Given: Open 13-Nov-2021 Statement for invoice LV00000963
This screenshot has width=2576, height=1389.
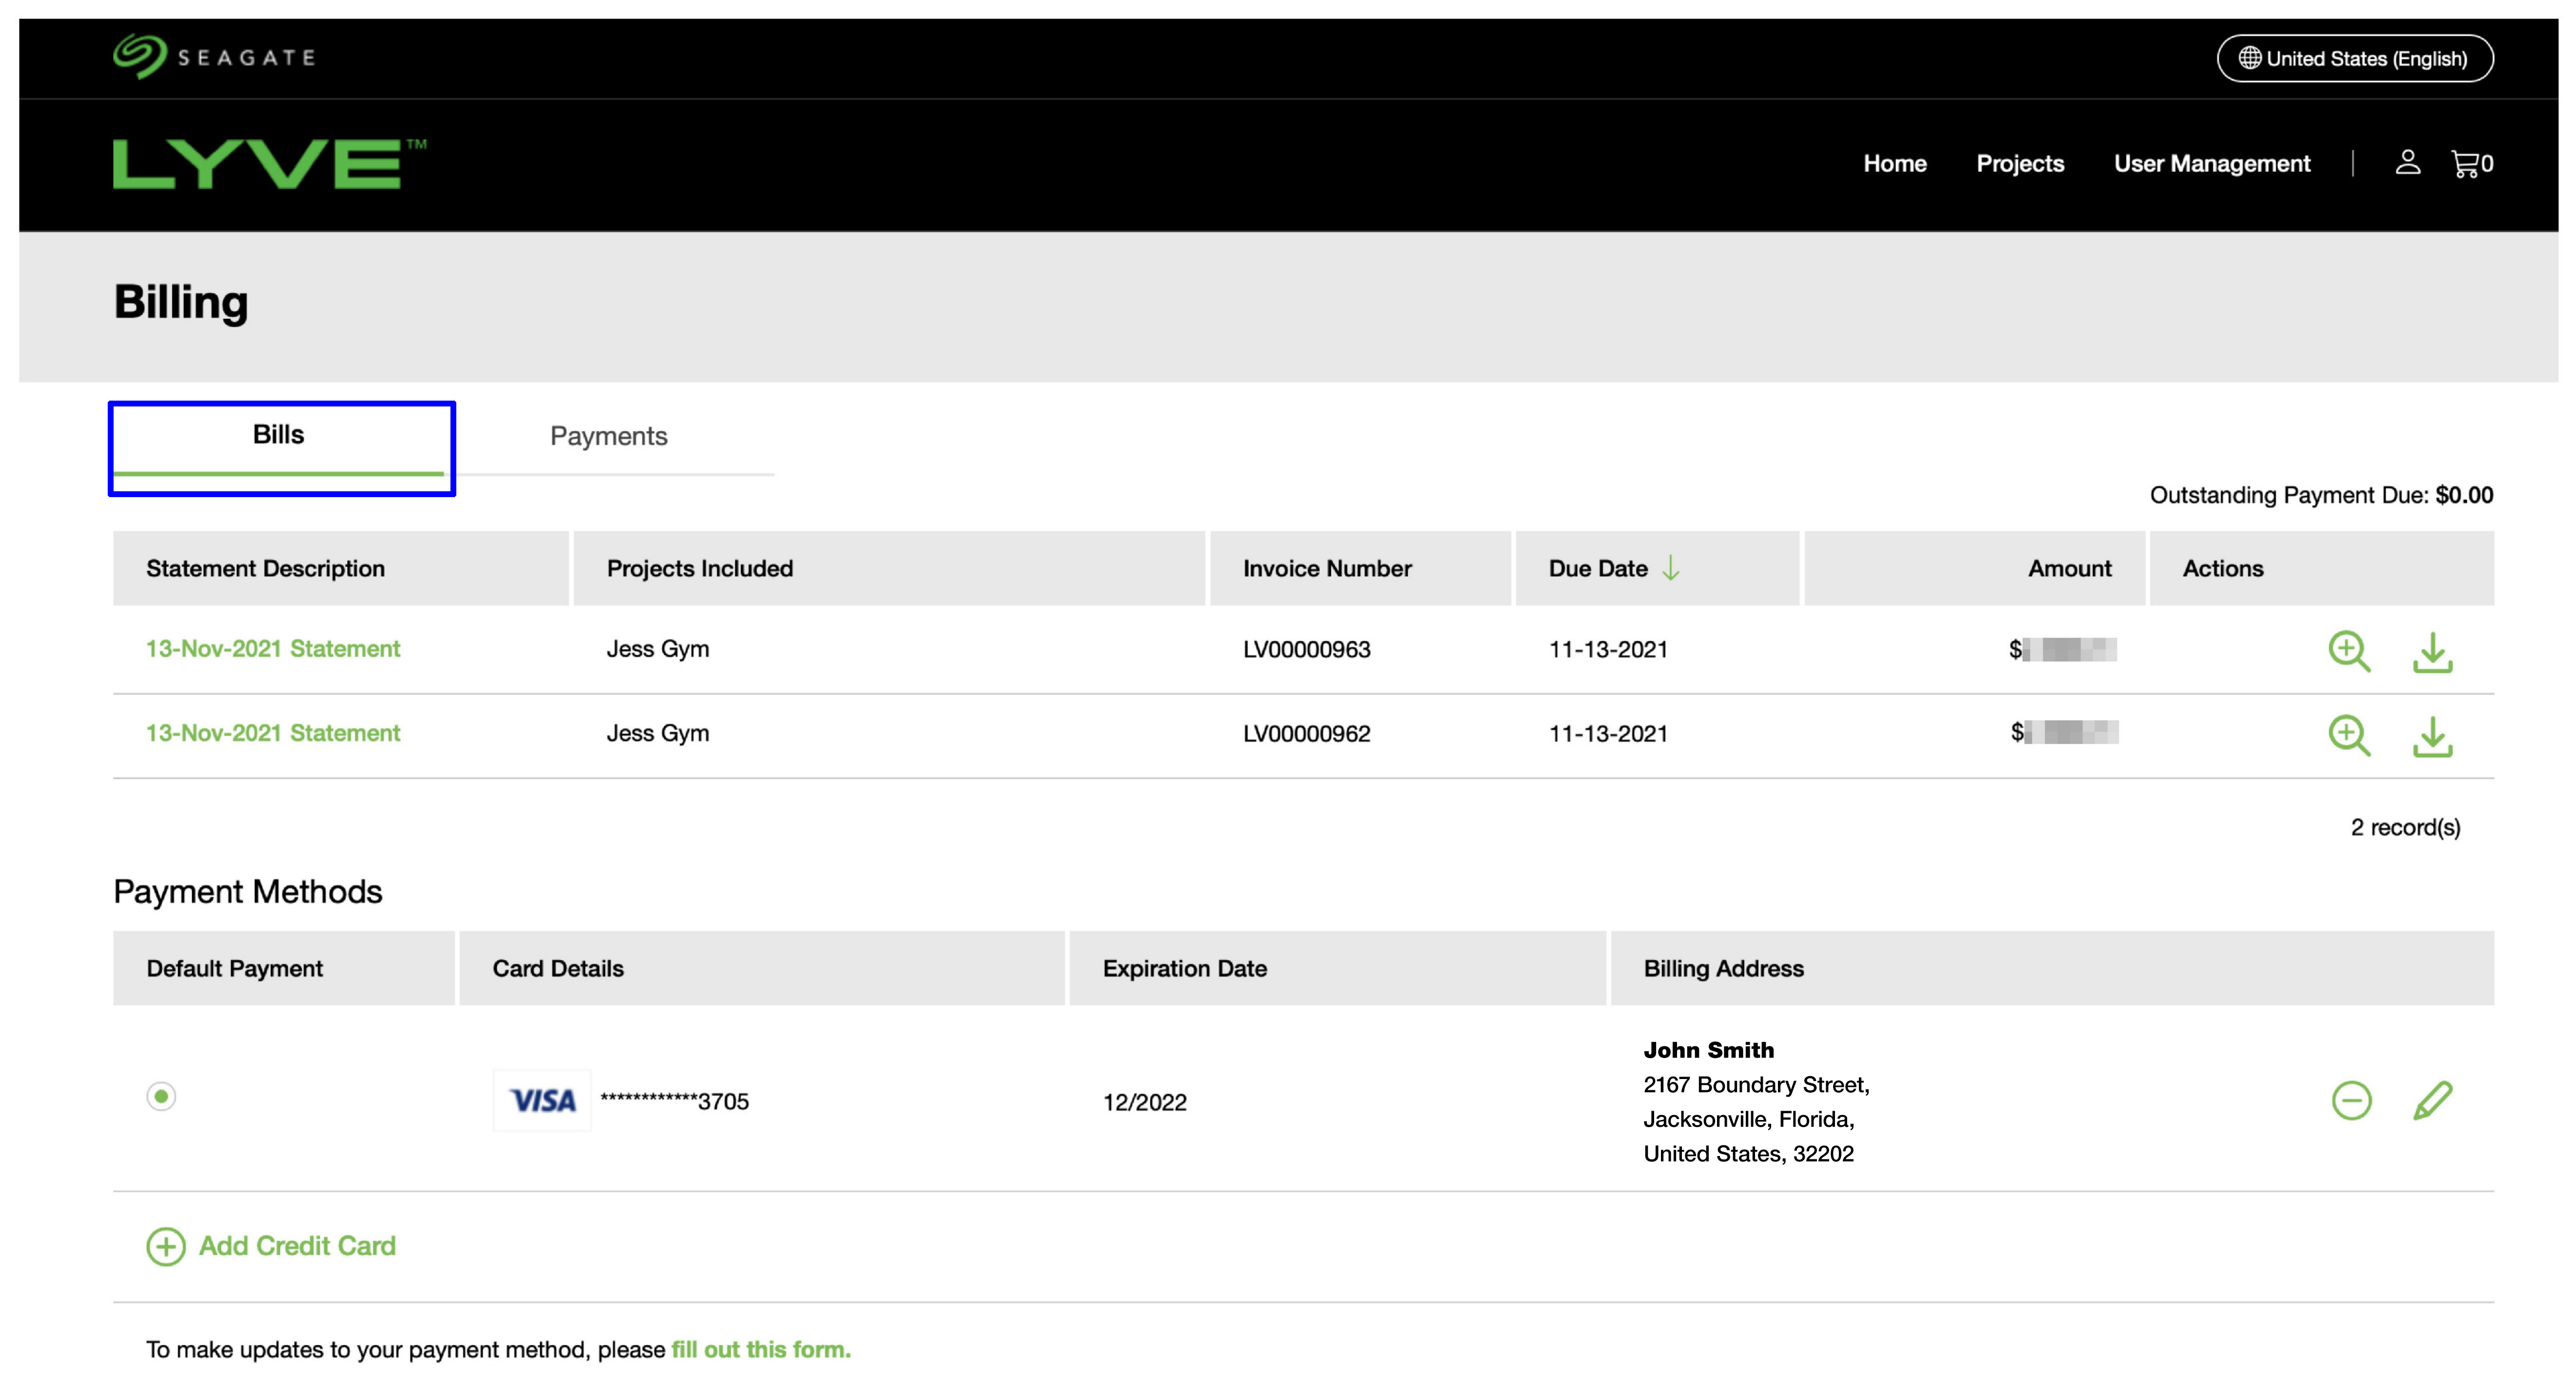Looking at the screenshot, I should click(273, 648).
